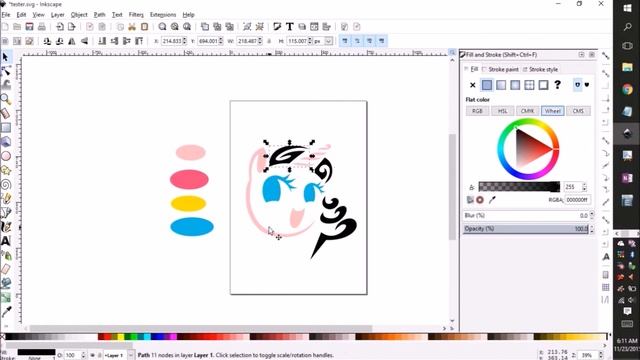Select the Zoom magnifier tool
The height and width of the screenshot is (360, 640).
(5, 99)
